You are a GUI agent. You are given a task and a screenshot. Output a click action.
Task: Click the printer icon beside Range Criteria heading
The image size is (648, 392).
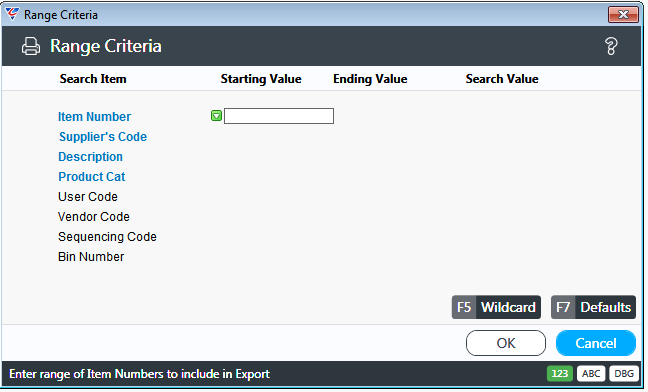[31, 46]
